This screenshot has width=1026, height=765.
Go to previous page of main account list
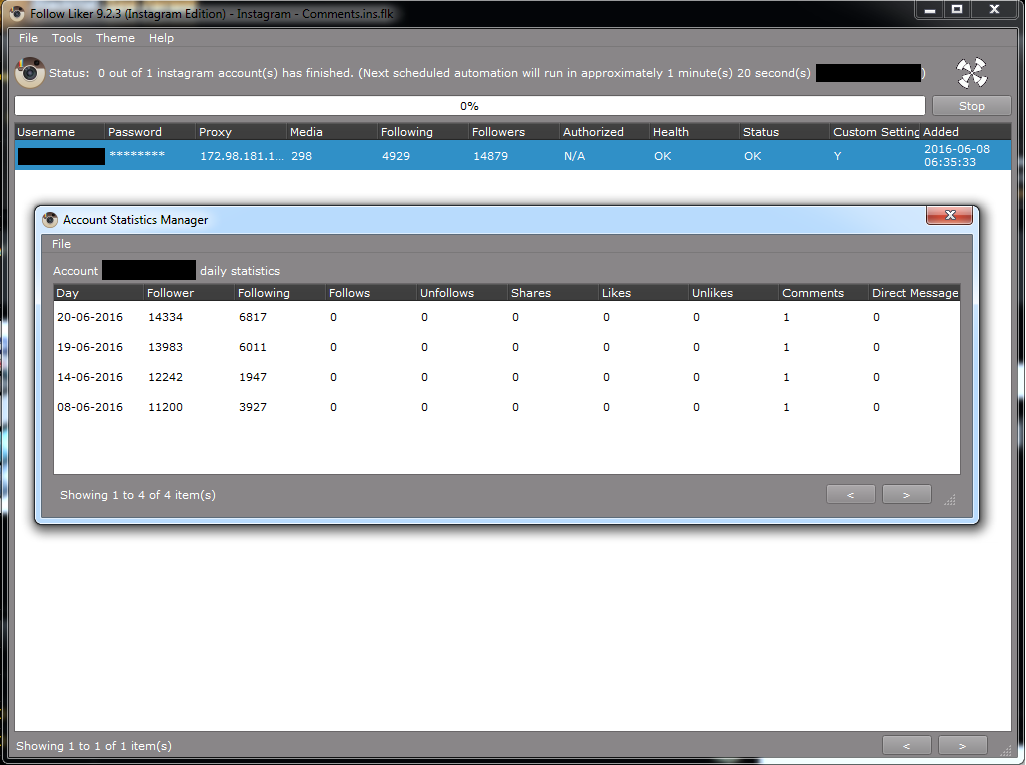point(906,745)
